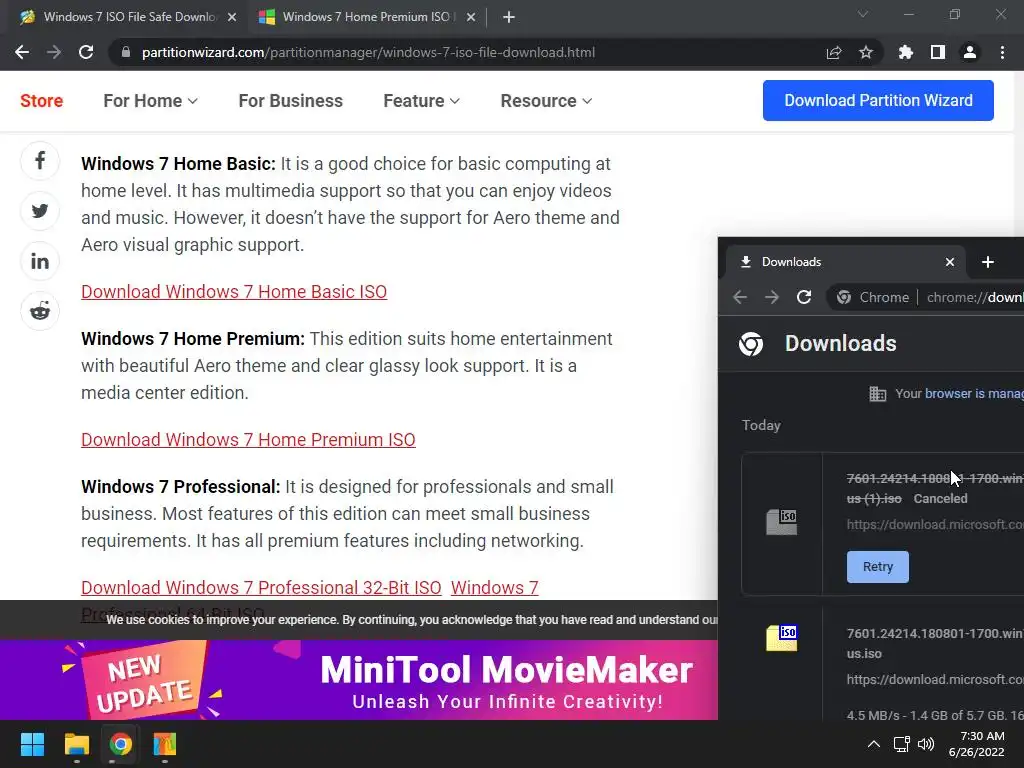Image resolution: width=1024 pixels, height=768 pixels.
Task: Open the network tray icon
Action: click(902, 744)
